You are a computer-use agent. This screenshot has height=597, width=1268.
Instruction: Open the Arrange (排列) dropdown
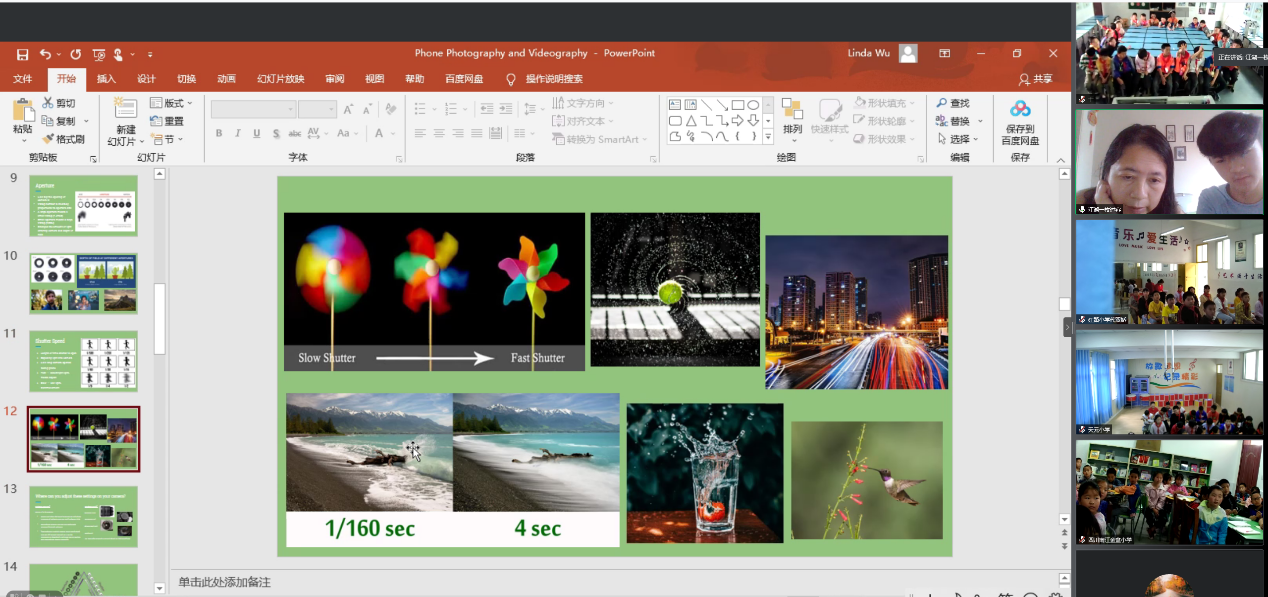[793, 118]
